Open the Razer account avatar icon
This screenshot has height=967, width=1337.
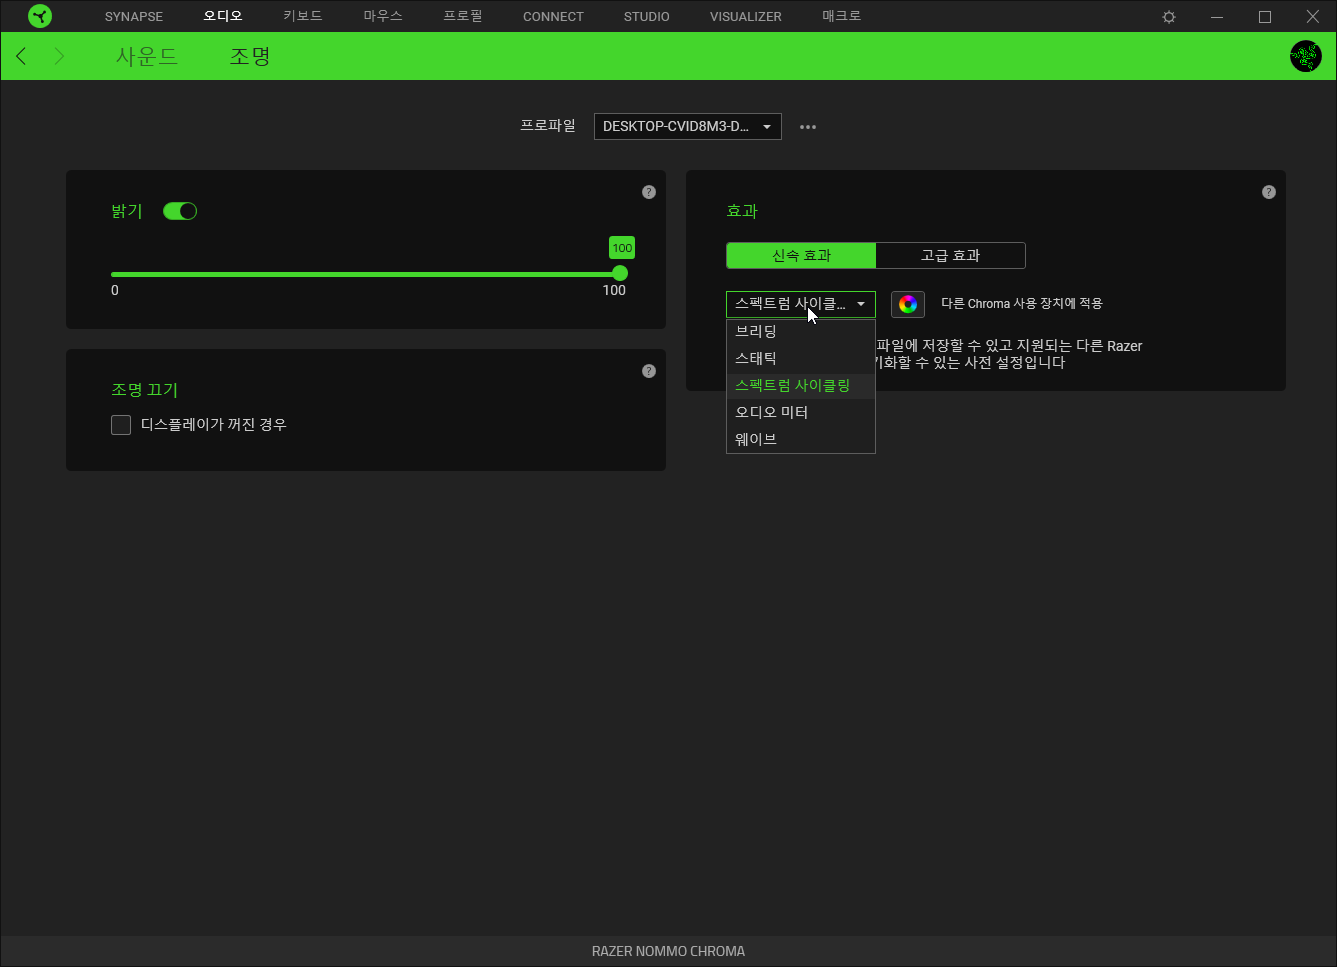1306,56
